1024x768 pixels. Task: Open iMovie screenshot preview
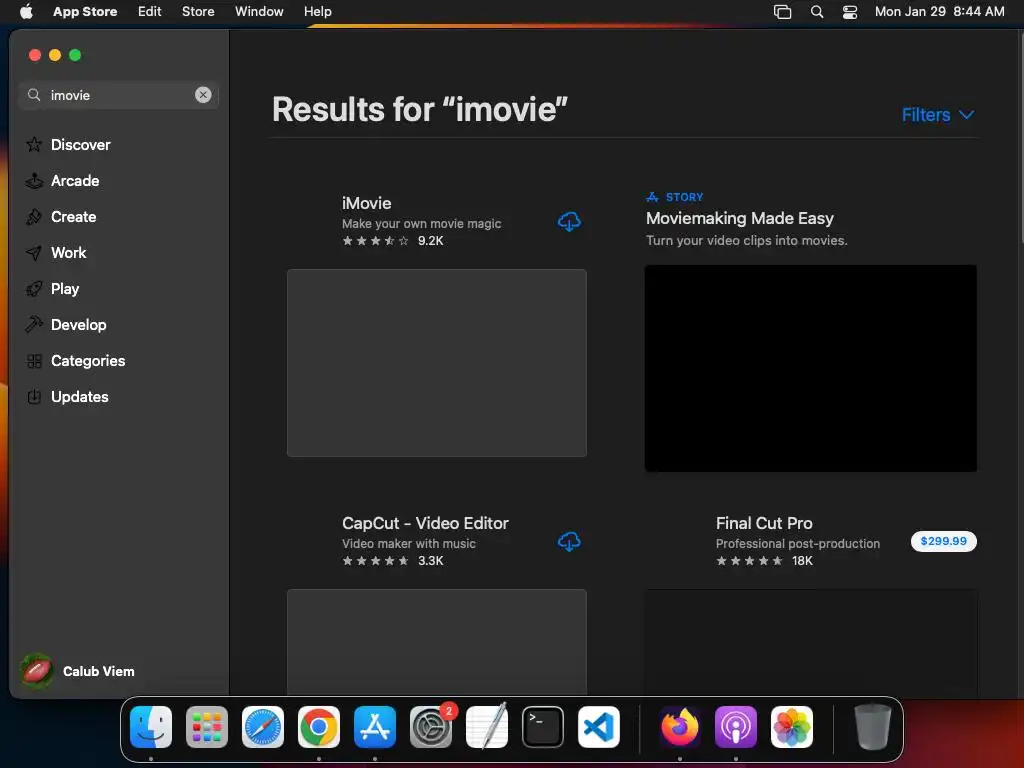point(436,363)
